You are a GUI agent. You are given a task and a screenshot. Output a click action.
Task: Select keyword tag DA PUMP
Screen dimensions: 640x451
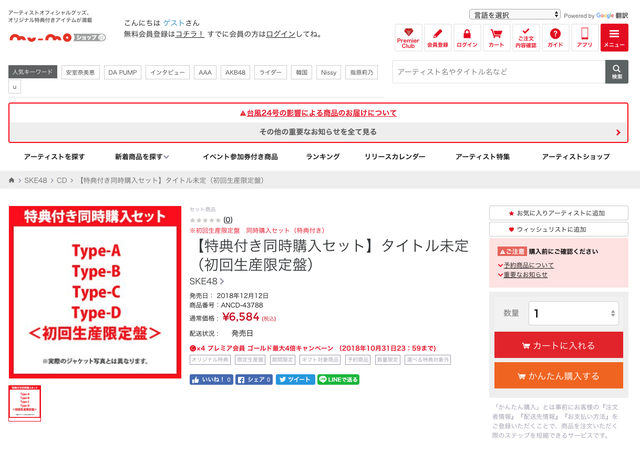[122, 72]
